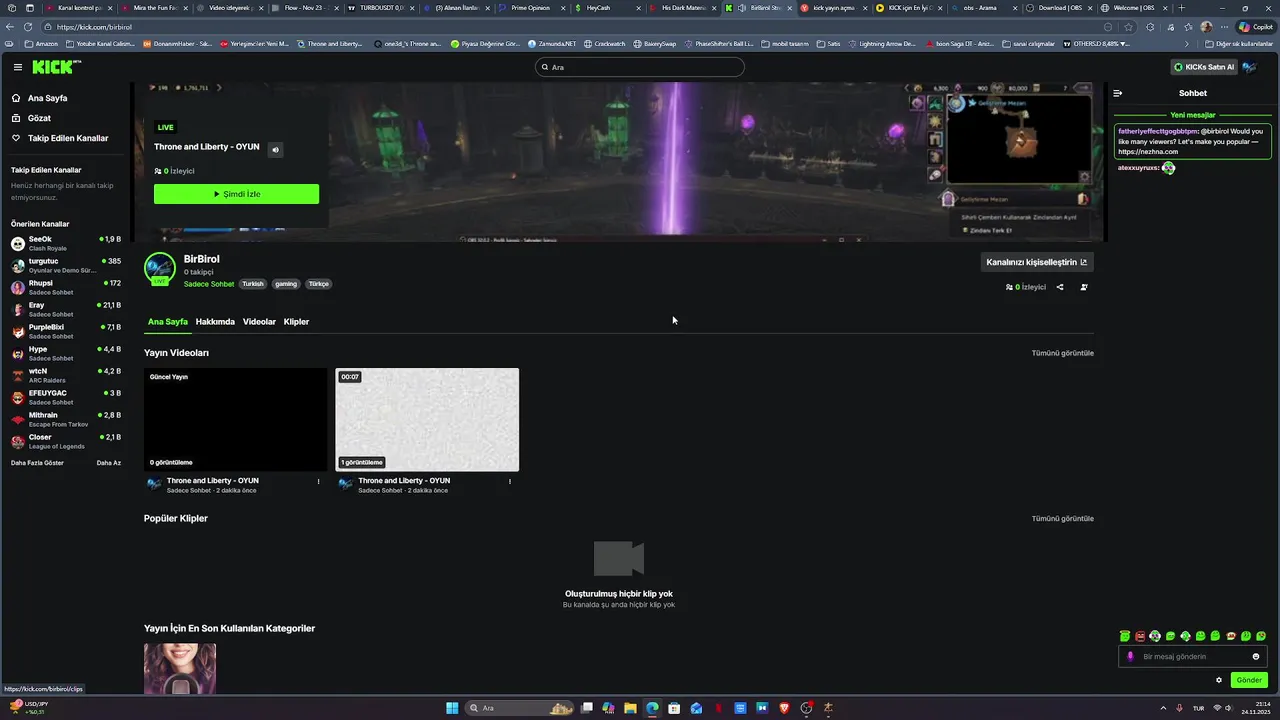Open browser settings three-dot menu
This screenshot has width=1280, height=720.
[x=1225, y=27]
